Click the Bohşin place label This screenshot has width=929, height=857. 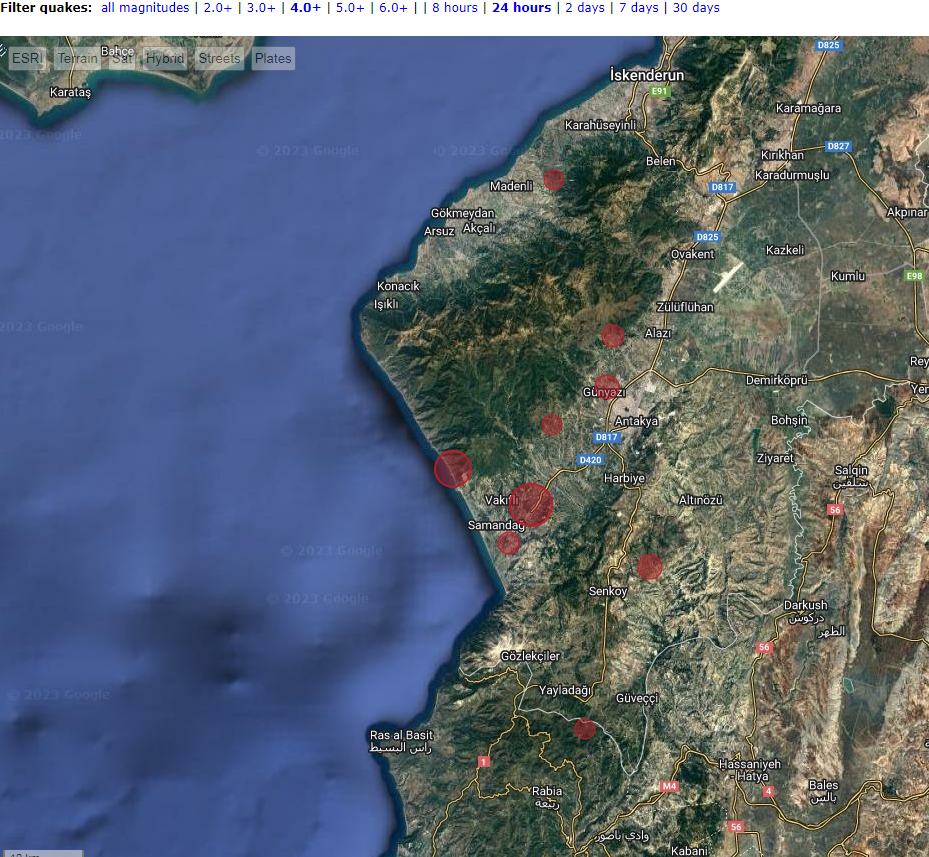point(789,420)
